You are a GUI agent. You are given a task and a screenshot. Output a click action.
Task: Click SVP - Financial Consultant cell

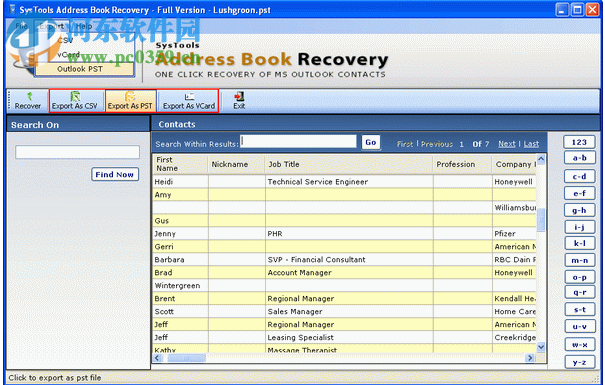click(349, 260)
